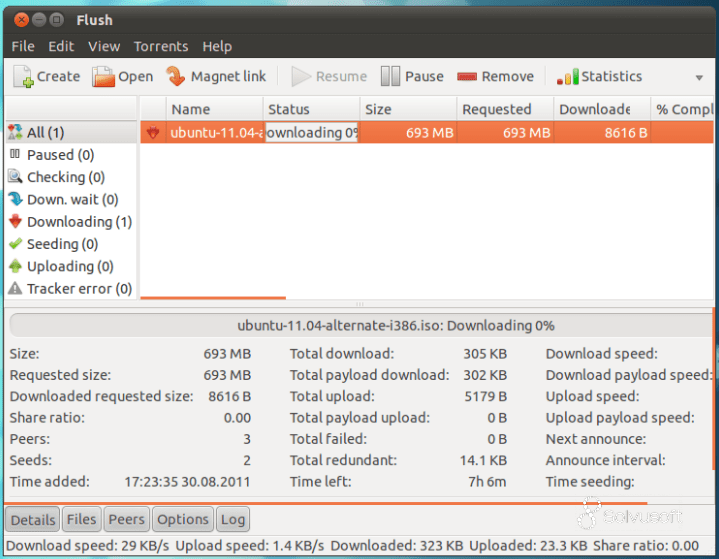Click the Pause bars icon
Screen dimensions: 719x559
click(390, 76)
